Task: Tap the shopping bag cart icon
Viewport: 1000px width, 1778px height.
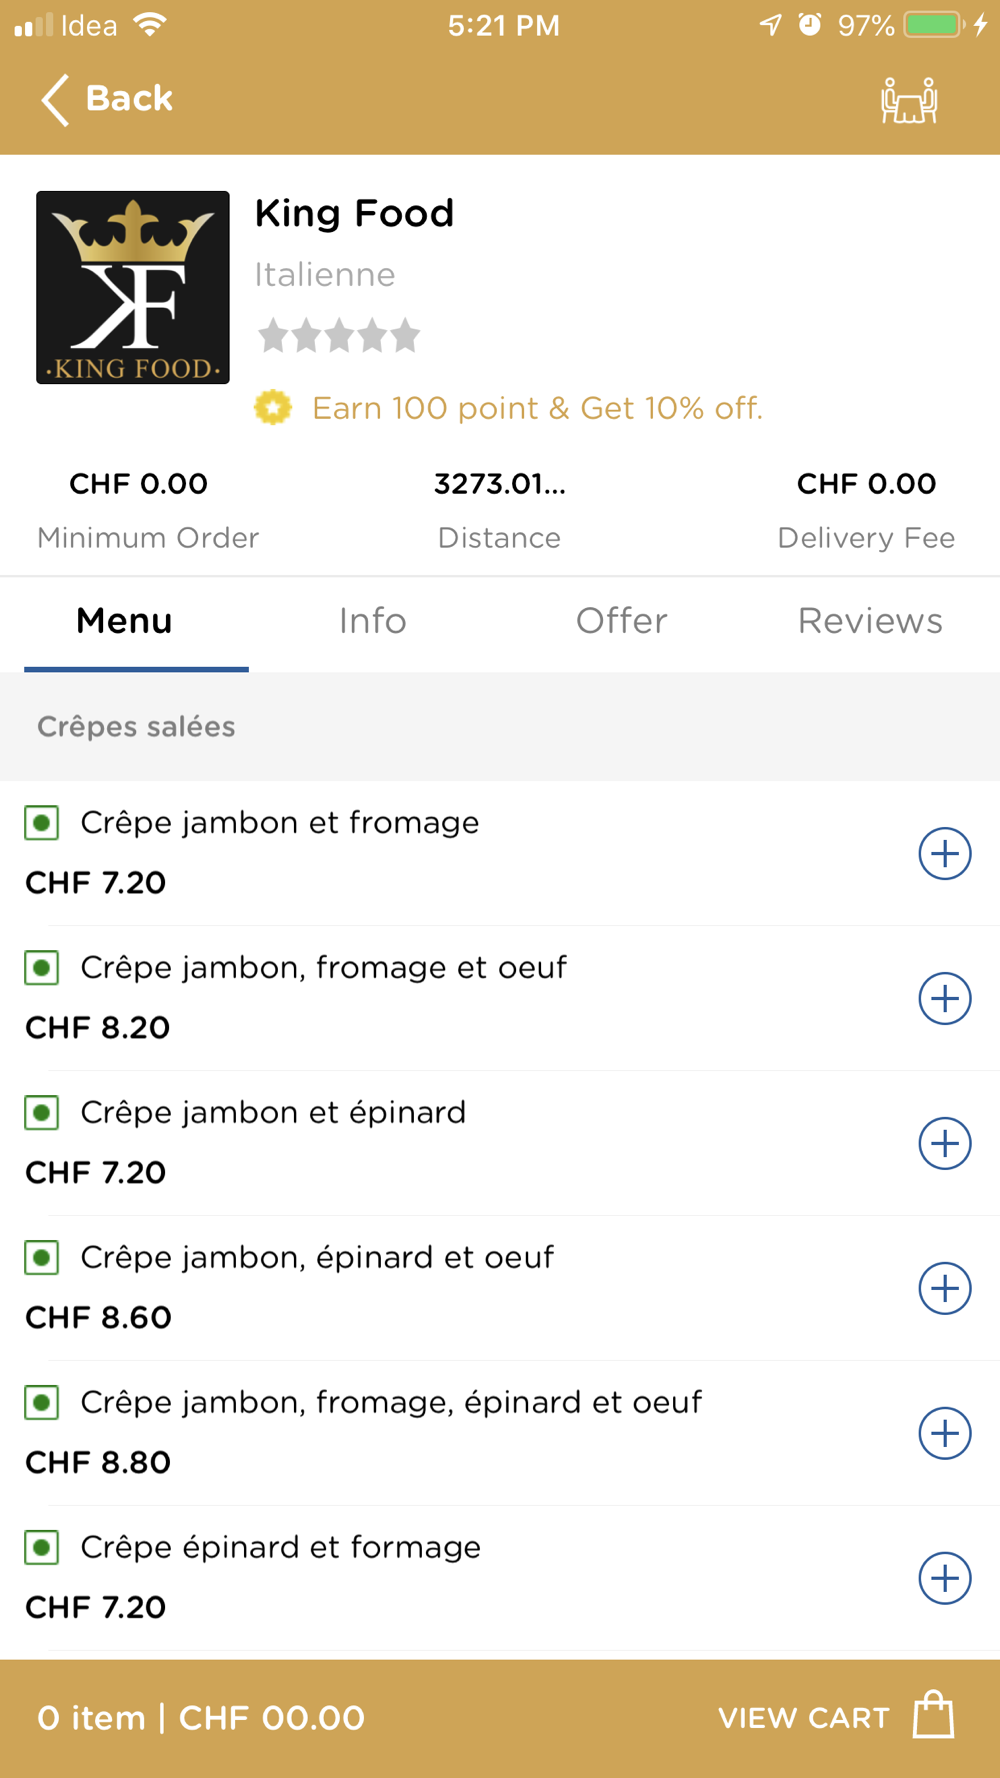Action: tap(933, 1715)
